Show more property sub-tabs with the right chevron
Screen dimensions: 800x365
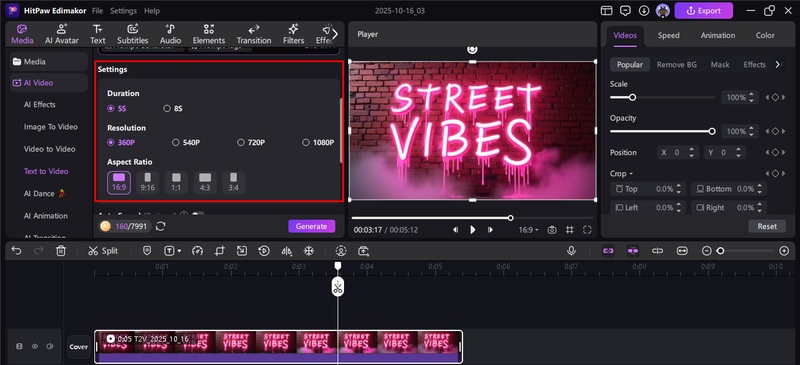(778, 64)
